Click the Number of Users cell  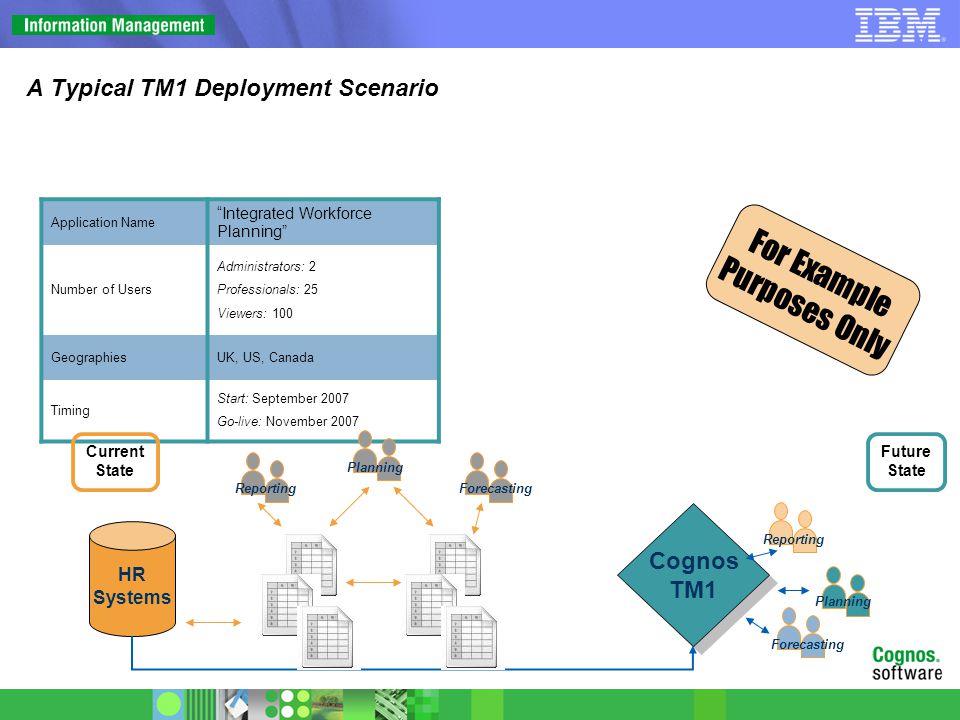[x=124, y=290]
